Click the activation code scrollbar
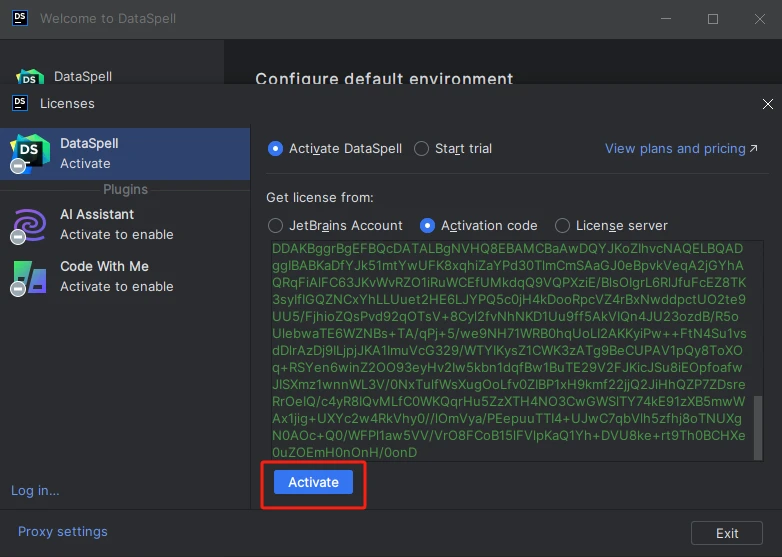Viewport: 782px width, 557px height. (757, 425)
